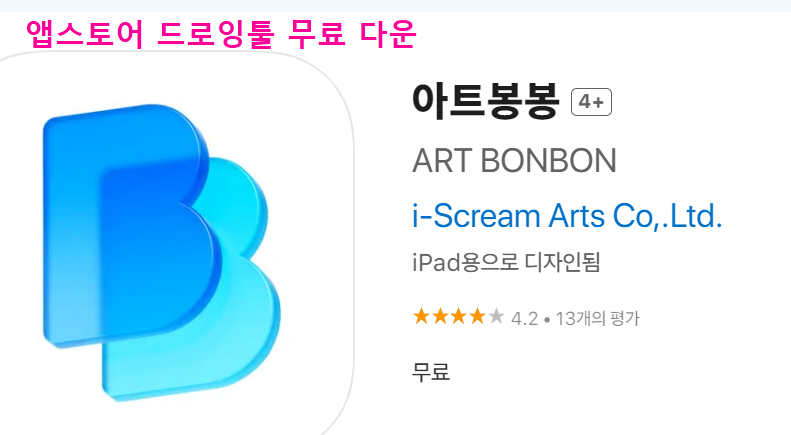Click the 아트봉봉 app title
The height and width of the screenshot is (435, 791).
(486, 101)
